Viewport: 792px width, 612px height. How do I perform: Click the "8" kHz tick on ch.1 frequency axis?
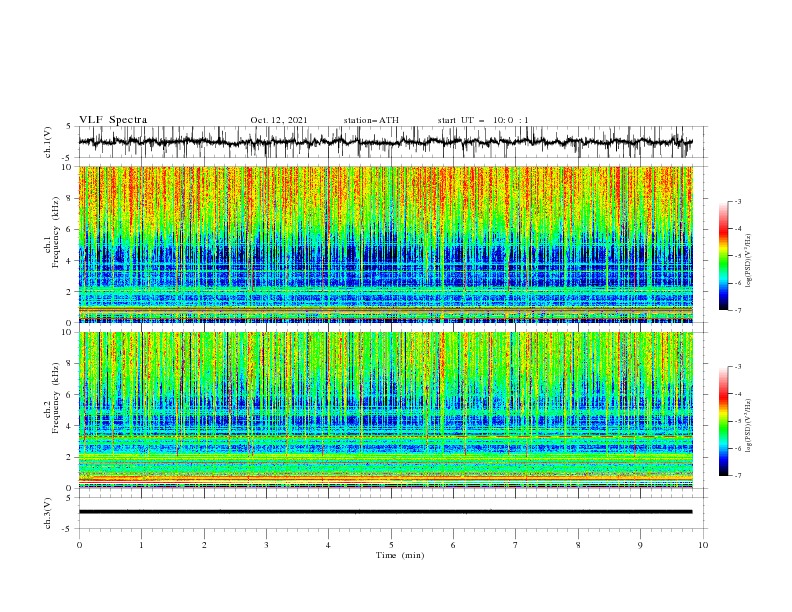click(70, 198)
